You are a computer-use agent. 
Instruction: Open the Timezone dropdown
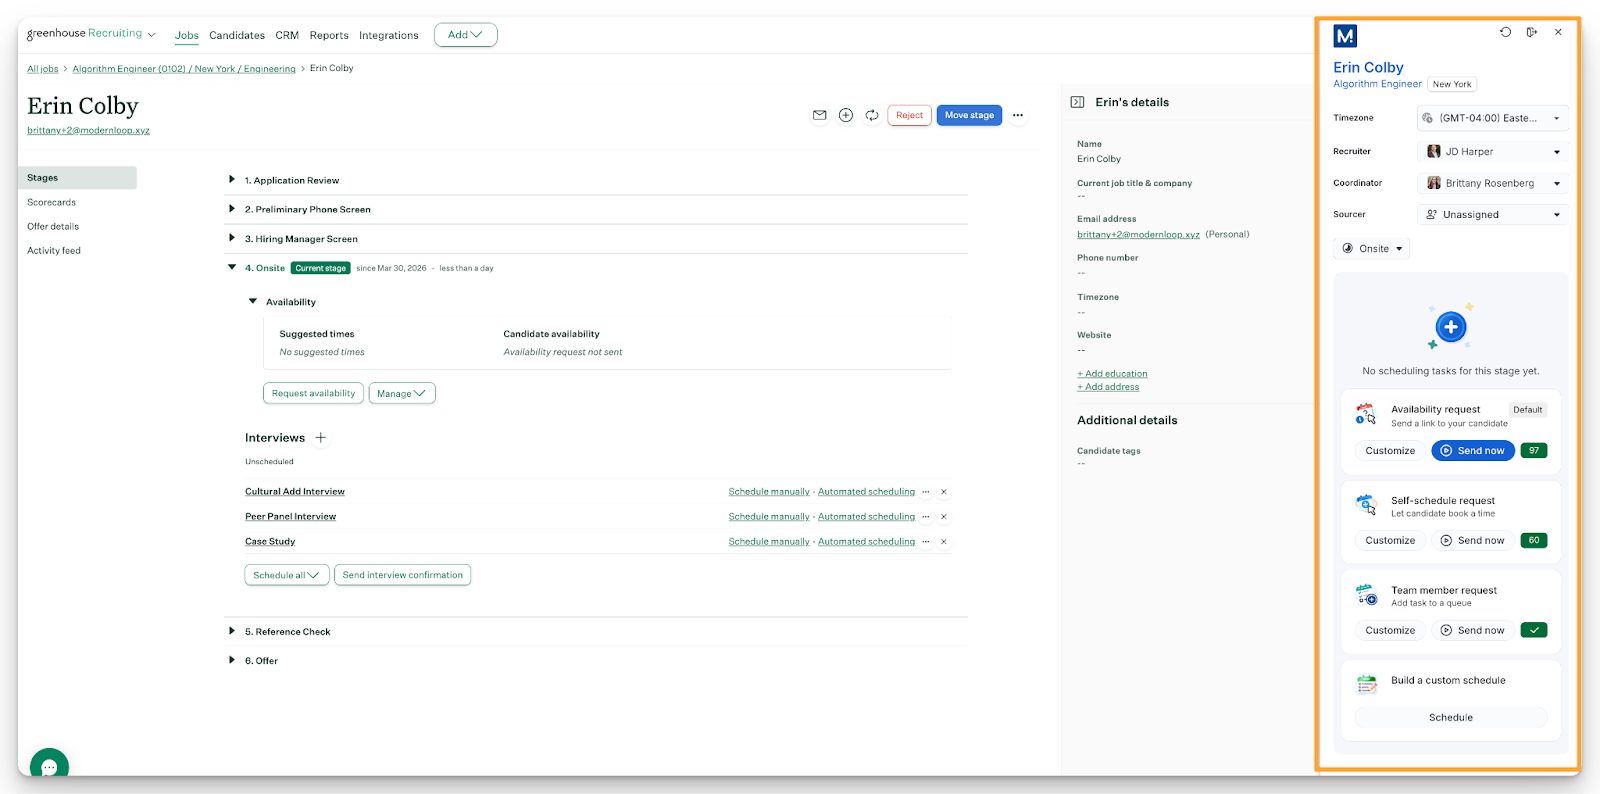1493,118
